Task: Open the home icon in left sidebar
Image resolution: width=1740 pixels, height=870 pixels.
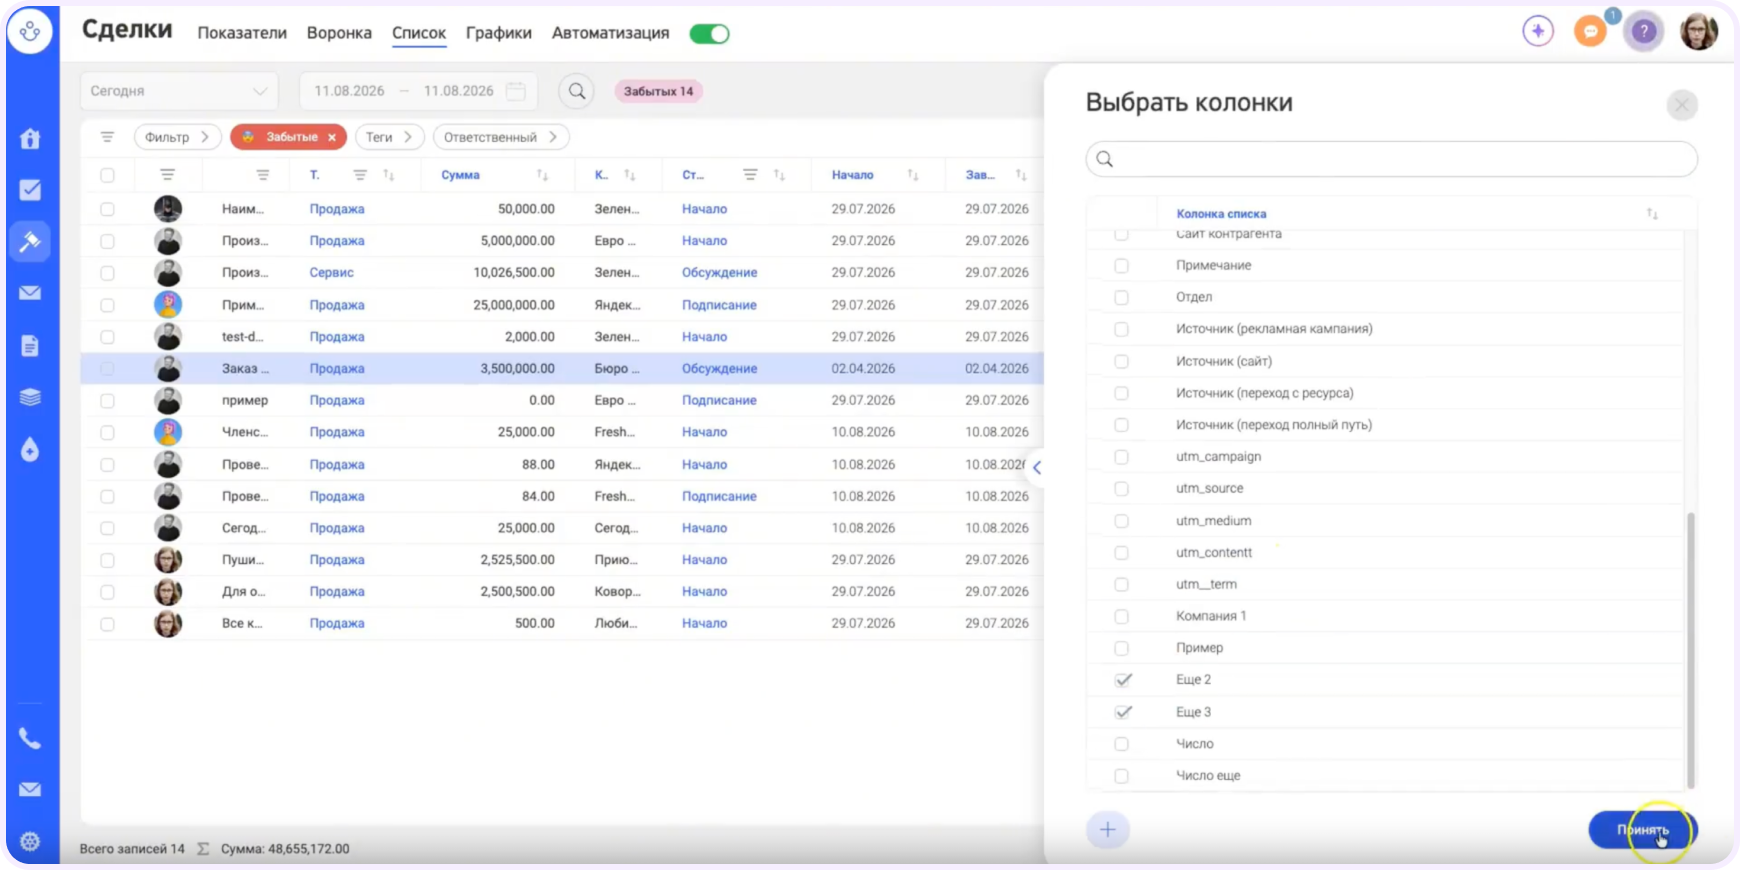Action: pyautogui.click(x=30, y=138)
